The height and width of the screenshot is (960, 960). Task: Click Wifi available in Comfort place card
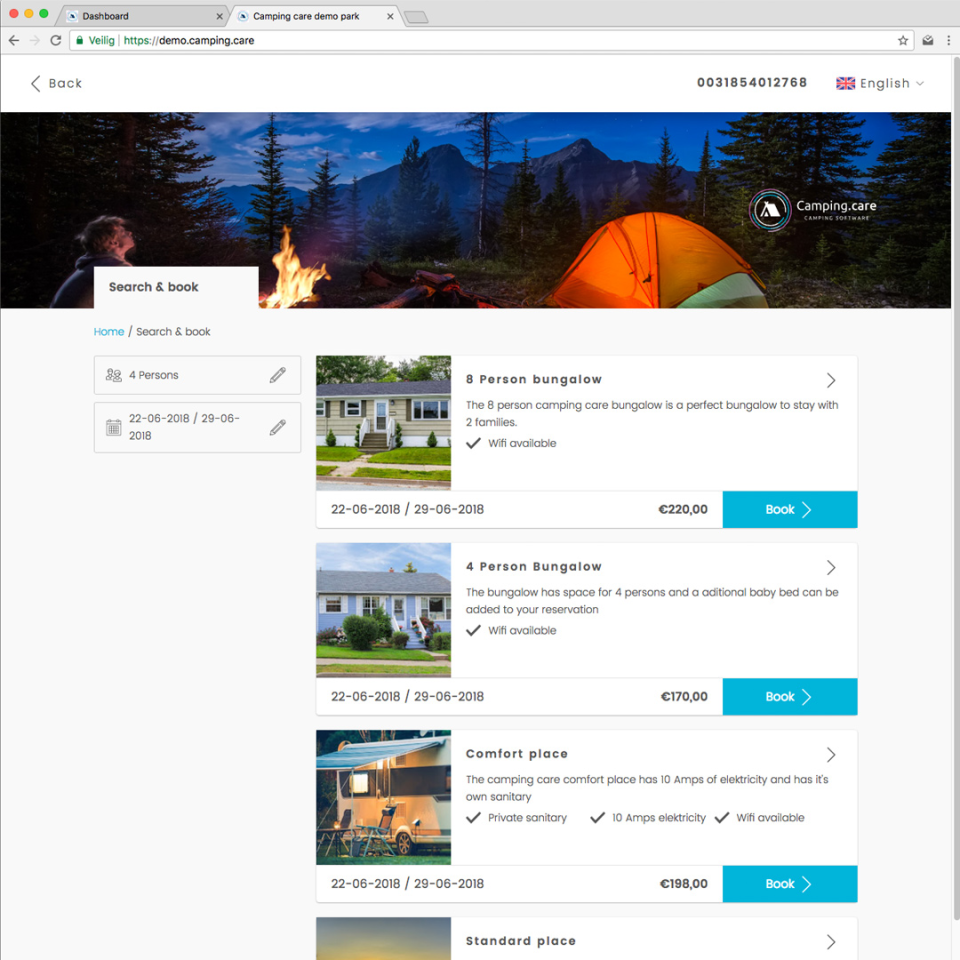tap(770, 818)
